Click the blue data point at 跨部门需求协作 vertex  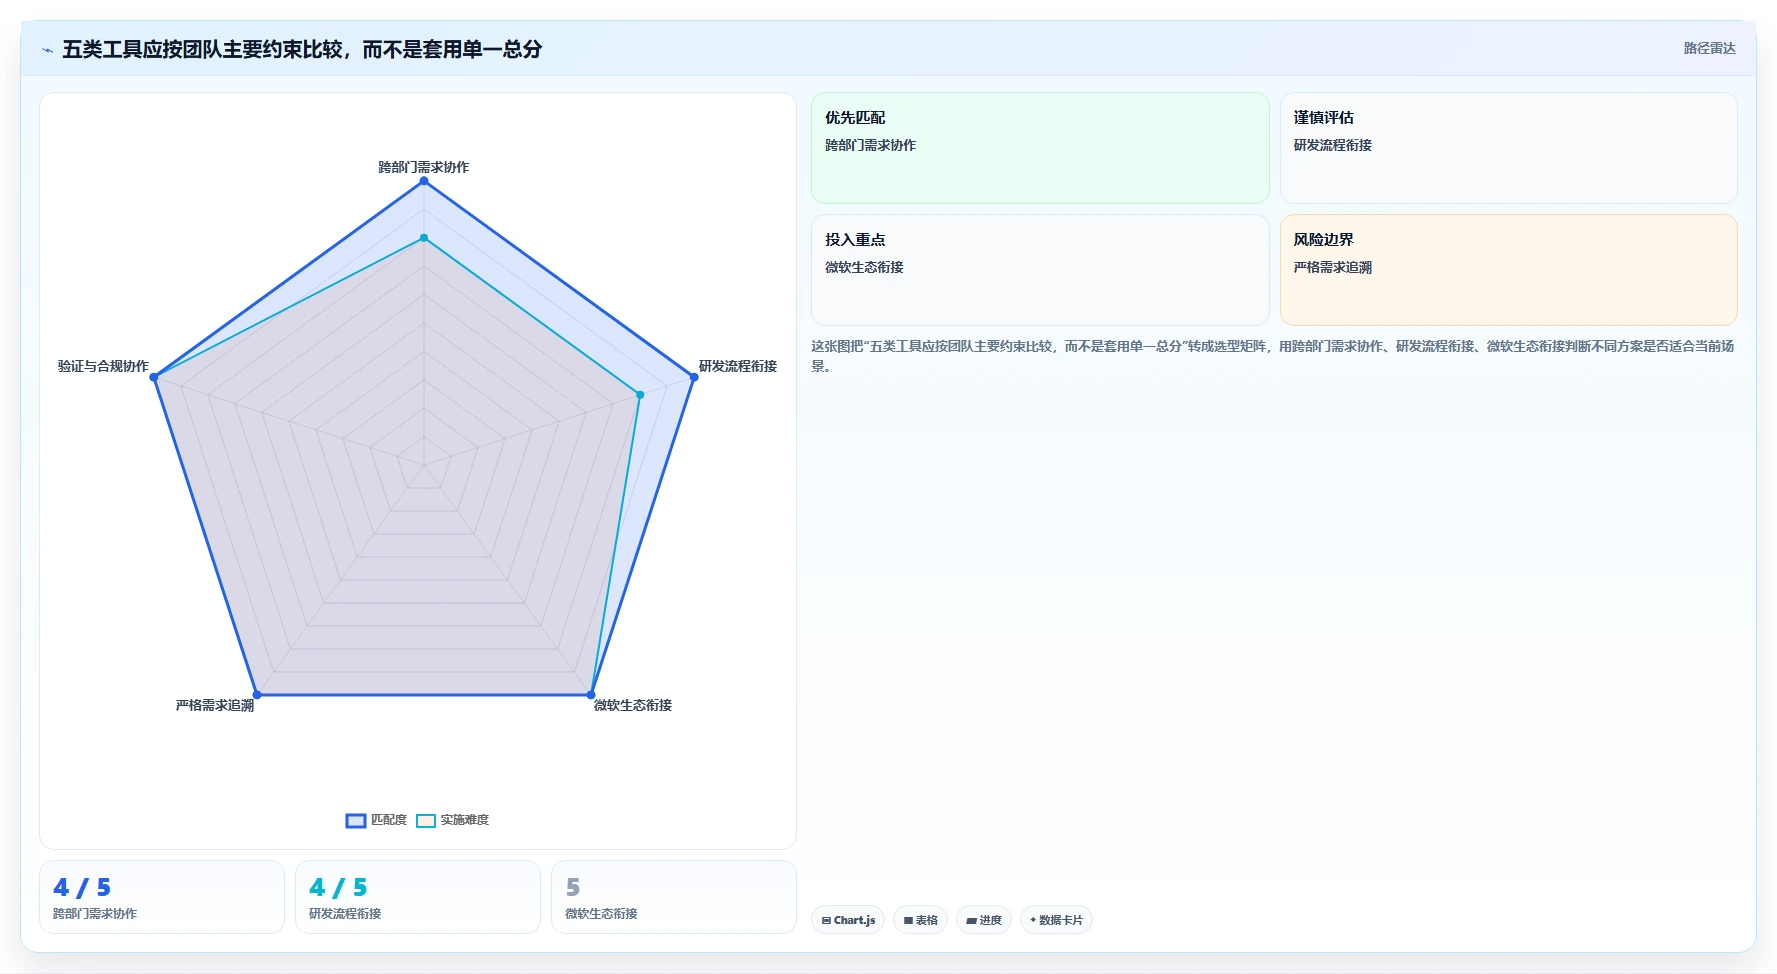point(424,181)
